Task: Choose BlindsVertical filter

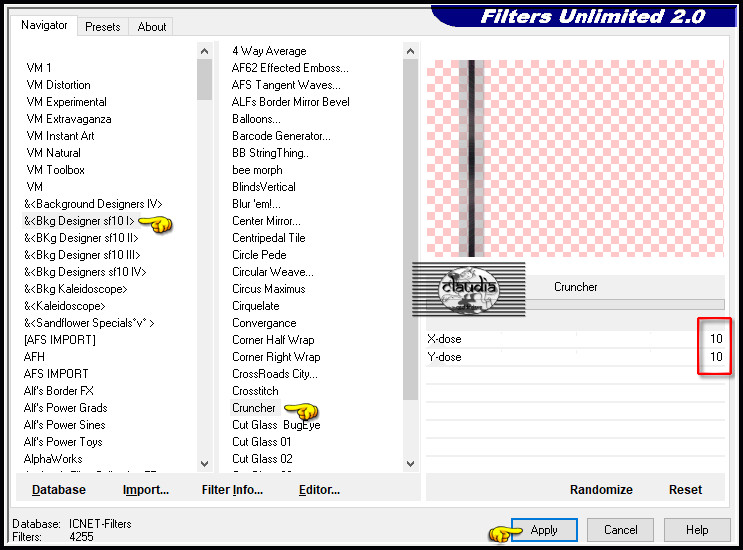Action: (264, 187)
